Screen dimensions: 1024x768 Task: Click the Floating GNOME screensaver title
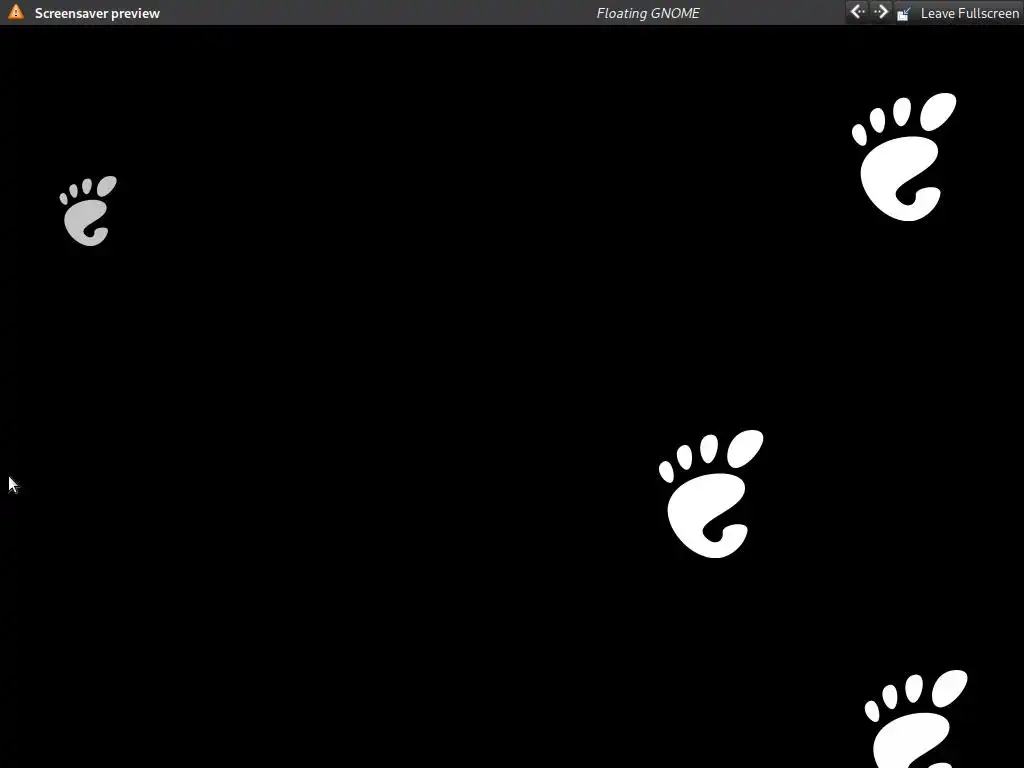click(648, 13)
